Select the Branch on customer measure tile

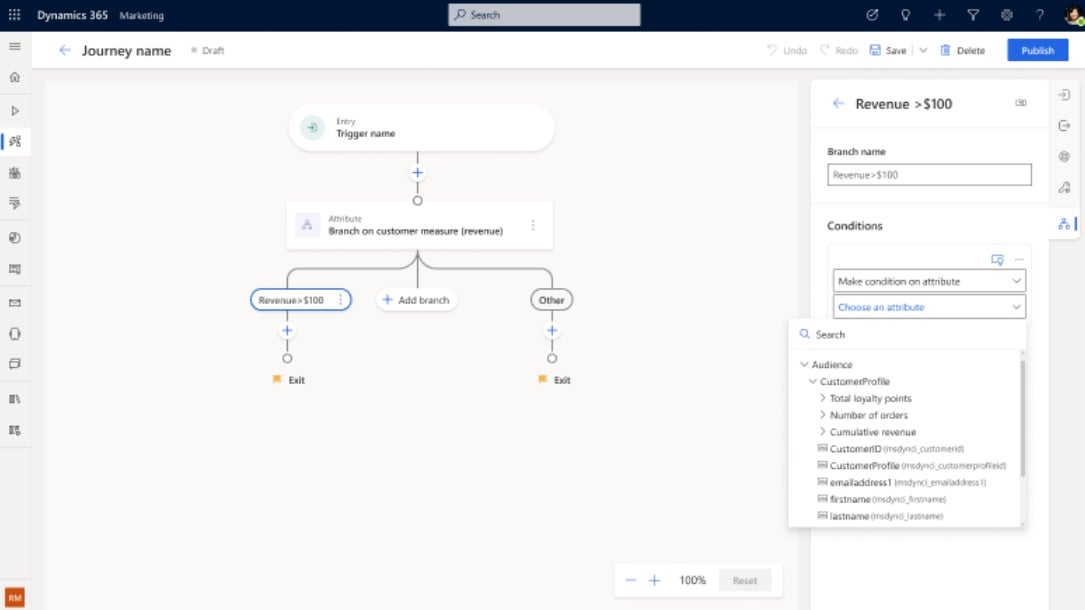(x=419, y=225)
